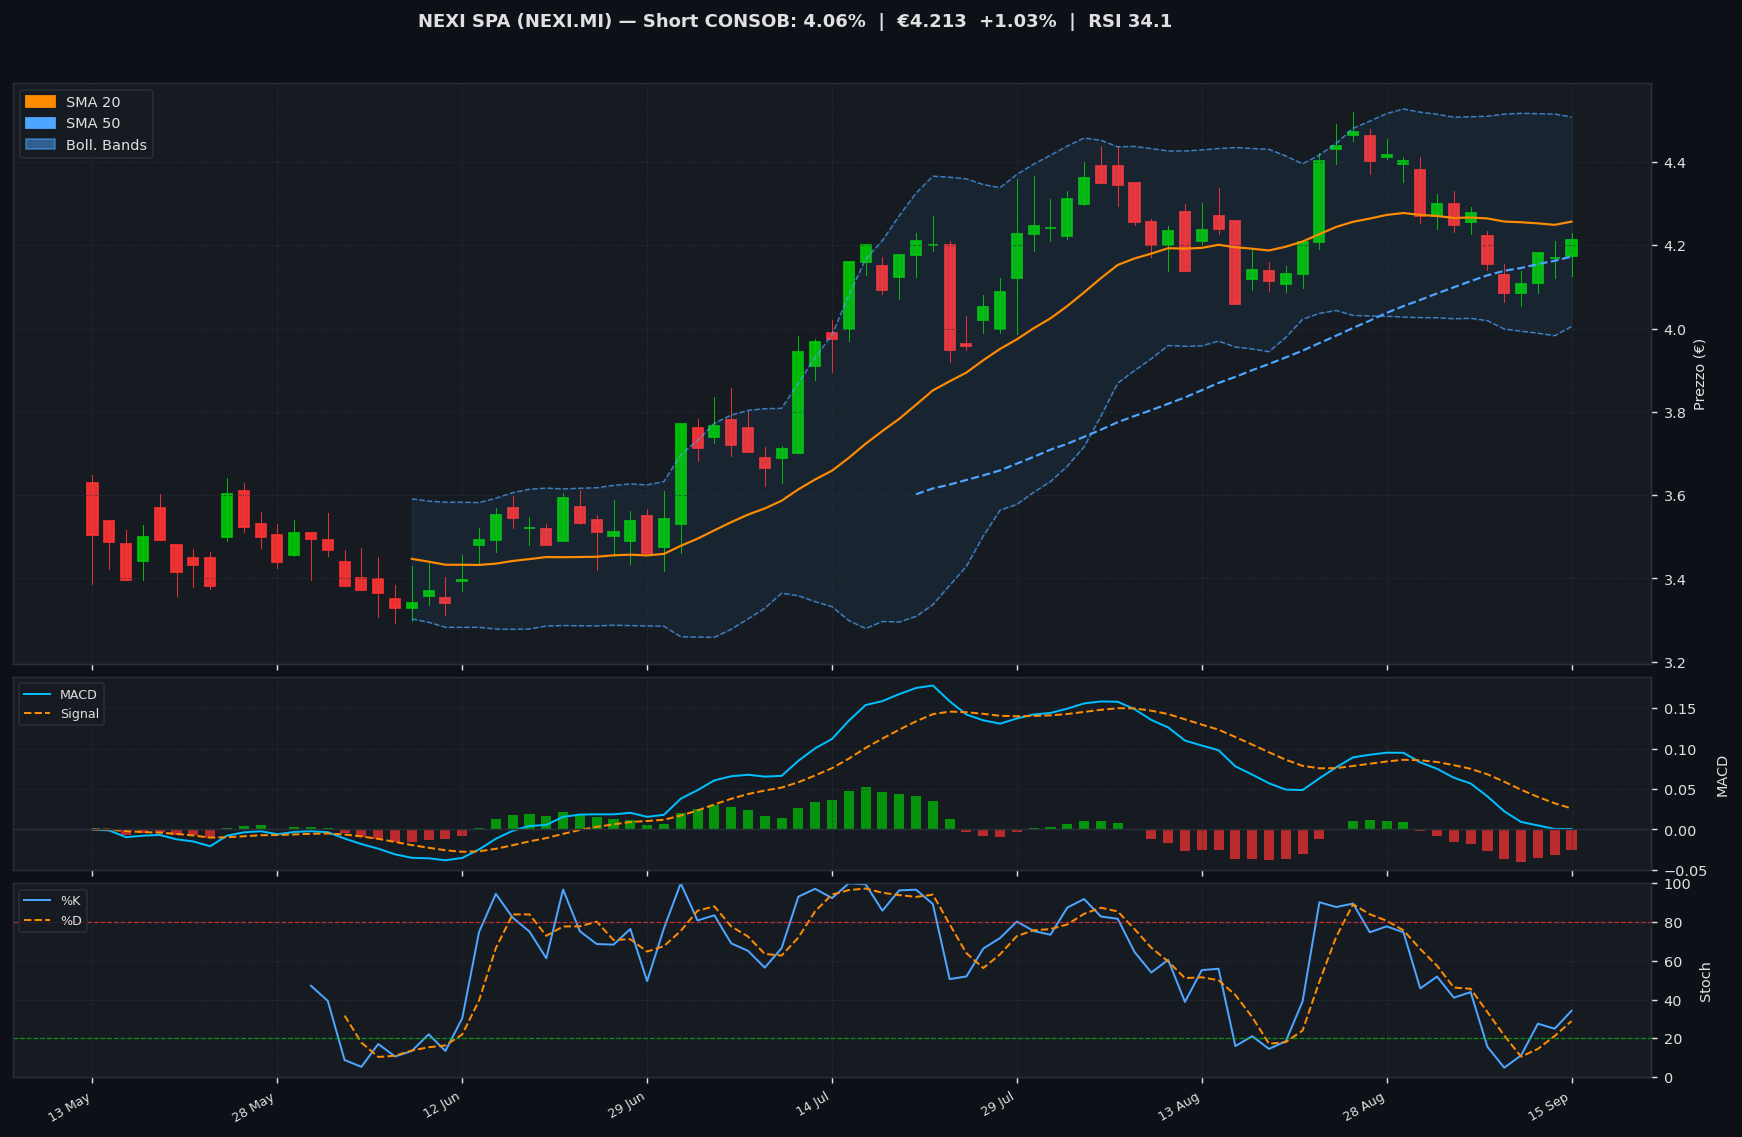This screenshot has width=1742, height=1137.
Task: Click the 29 Jun date label
Action: (x=626, y=1107)
